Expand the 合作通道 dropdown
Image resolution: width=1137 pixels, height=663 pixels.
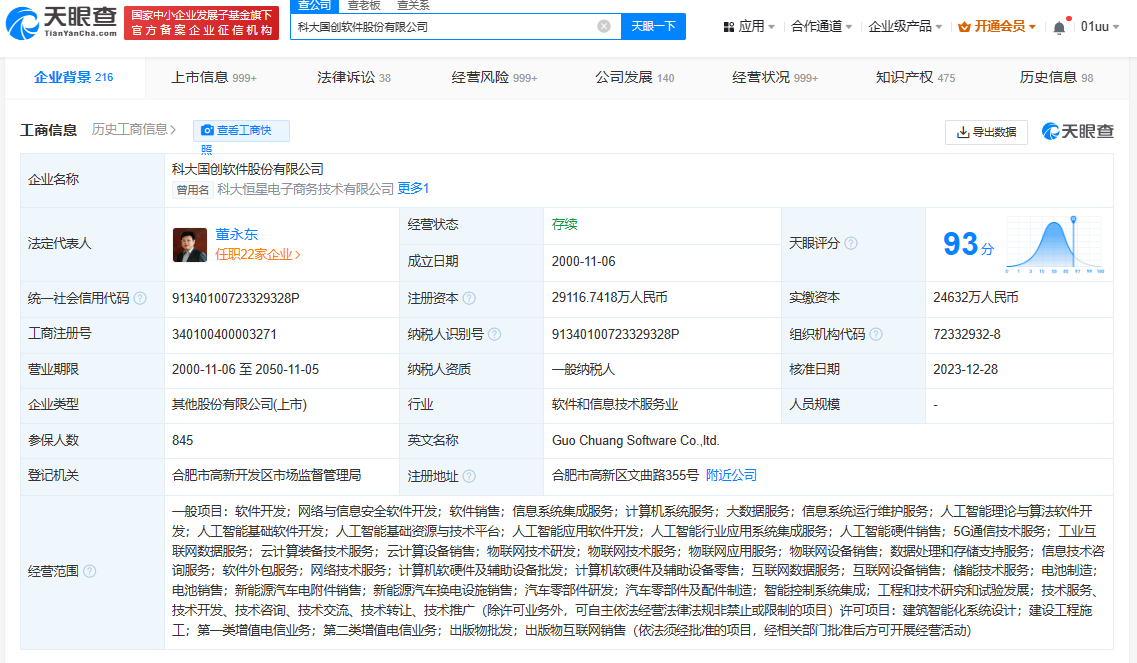click(822, 27)
